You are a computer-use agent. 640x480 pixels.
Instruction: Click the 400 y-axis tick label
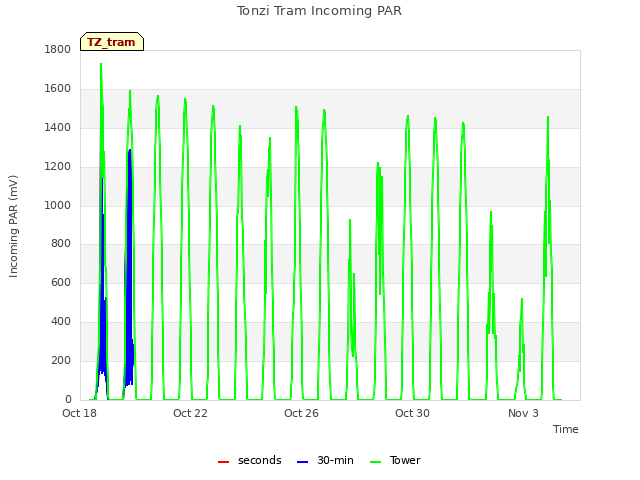[61, 322]
